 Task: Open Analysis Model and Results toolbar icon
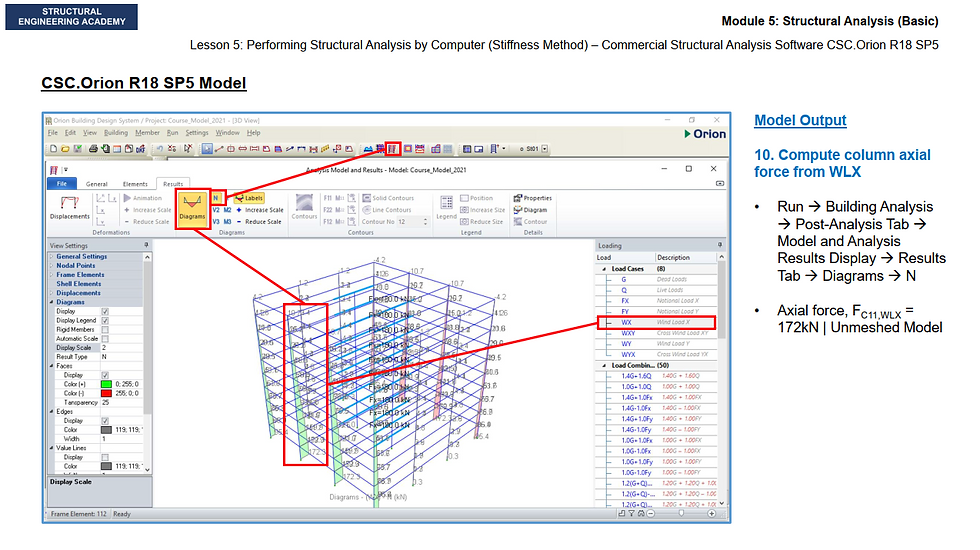(392, 149)
